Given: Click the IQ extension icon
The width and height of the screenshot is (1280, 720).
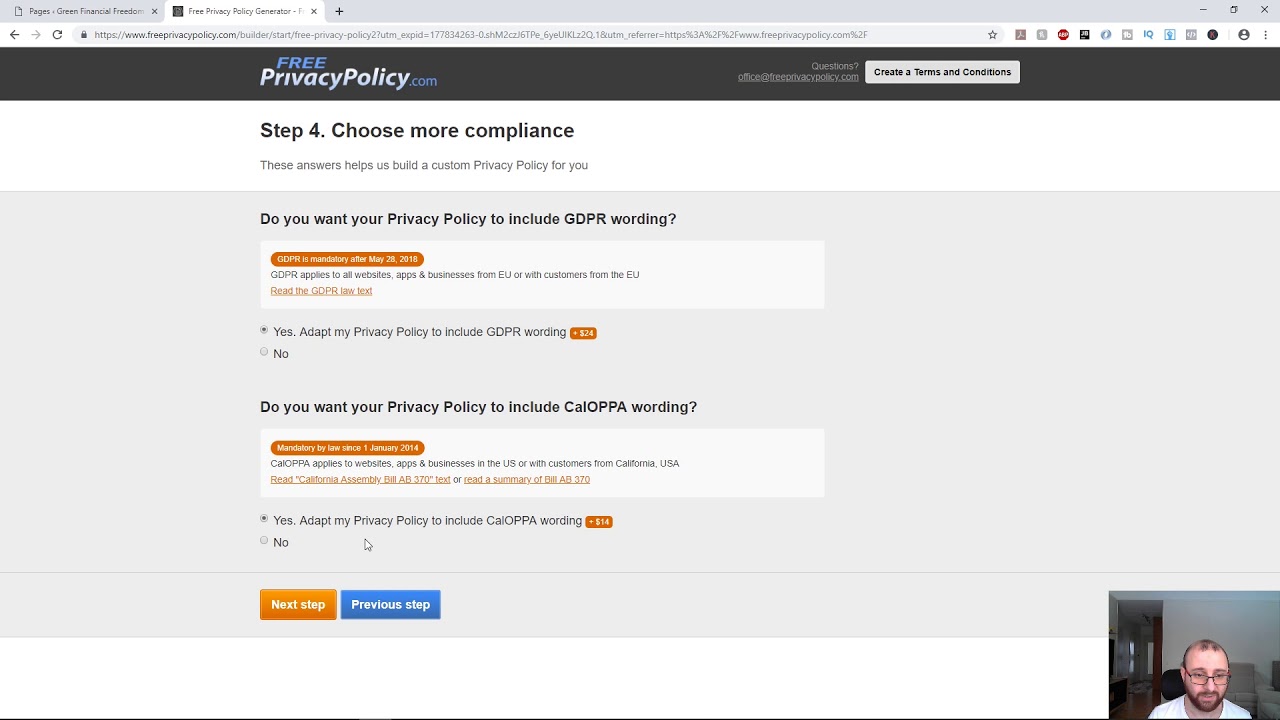Looking at the screenshot, I should point(1148,35).
